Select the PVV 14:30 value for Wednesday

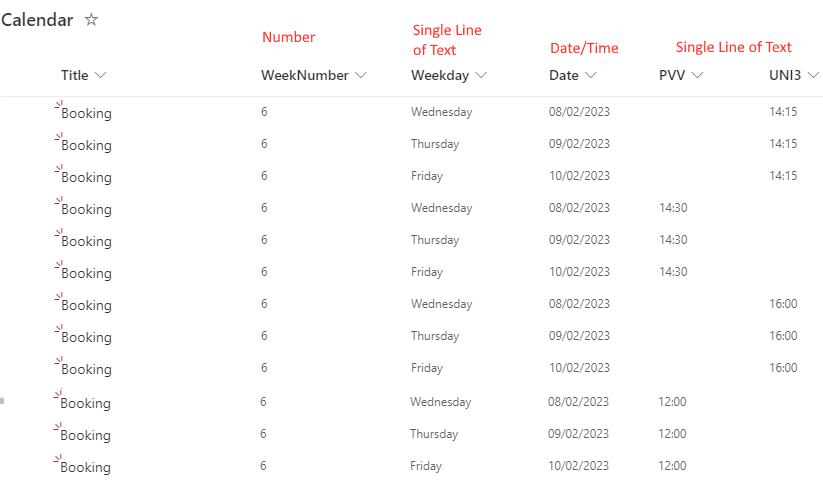click(x=673, y=208)
